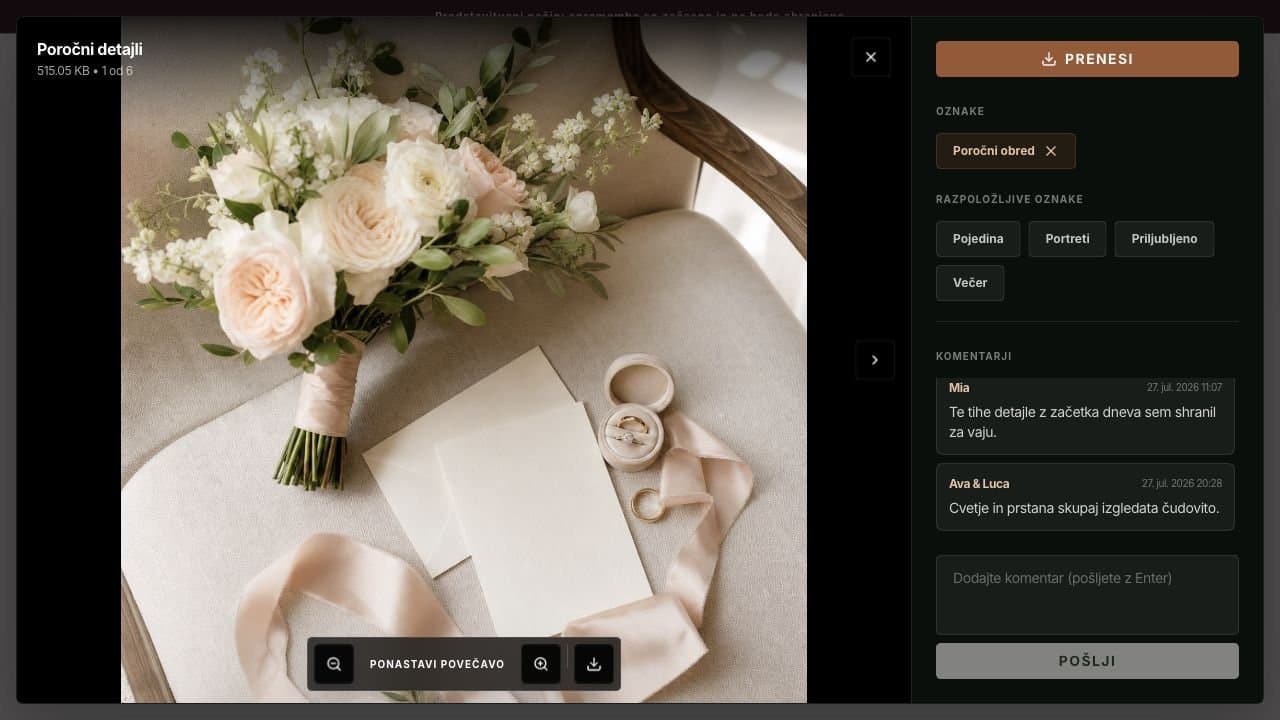Add the Priljubljeno tag
The width and height of the screenshot is (1280, 720).
1164,239
